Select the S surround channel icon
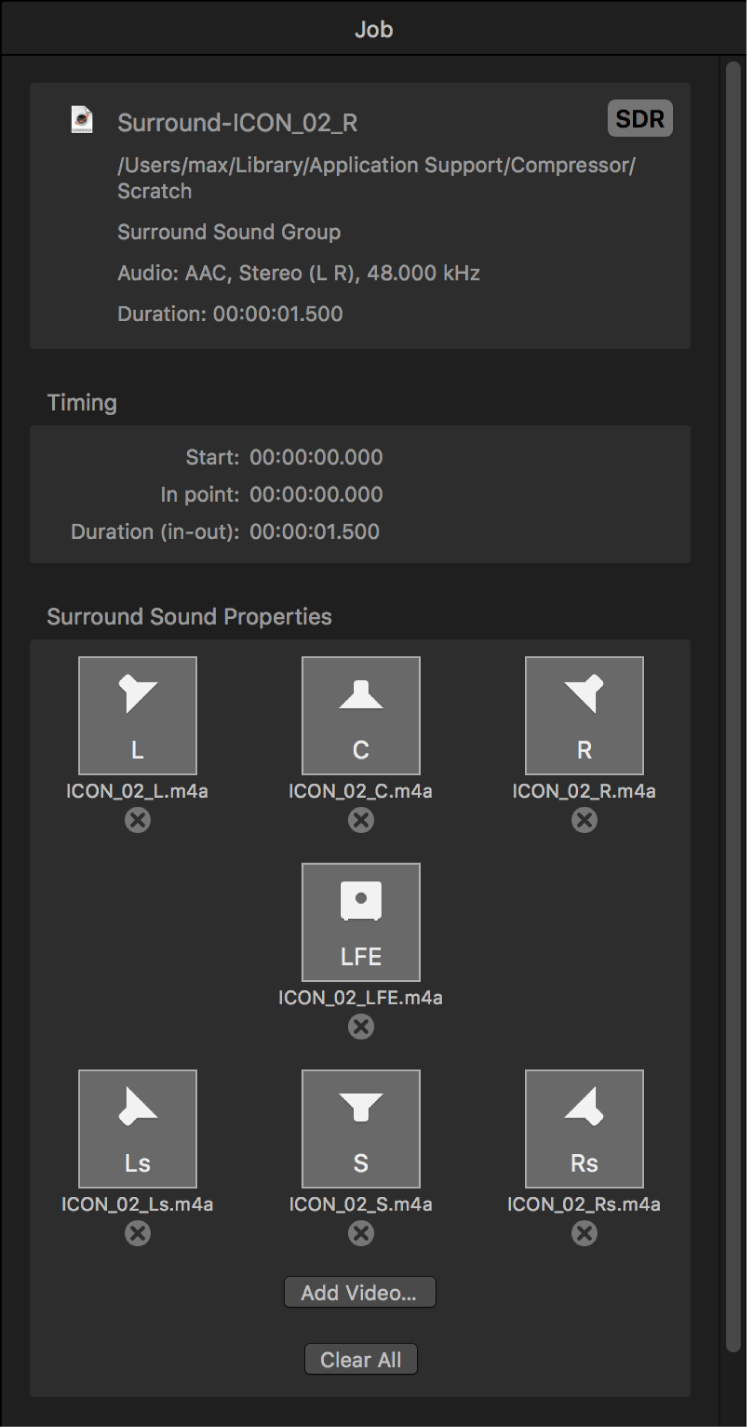Image resolution: width=747 pixels, height=1428 pixels. point(360,1128)
